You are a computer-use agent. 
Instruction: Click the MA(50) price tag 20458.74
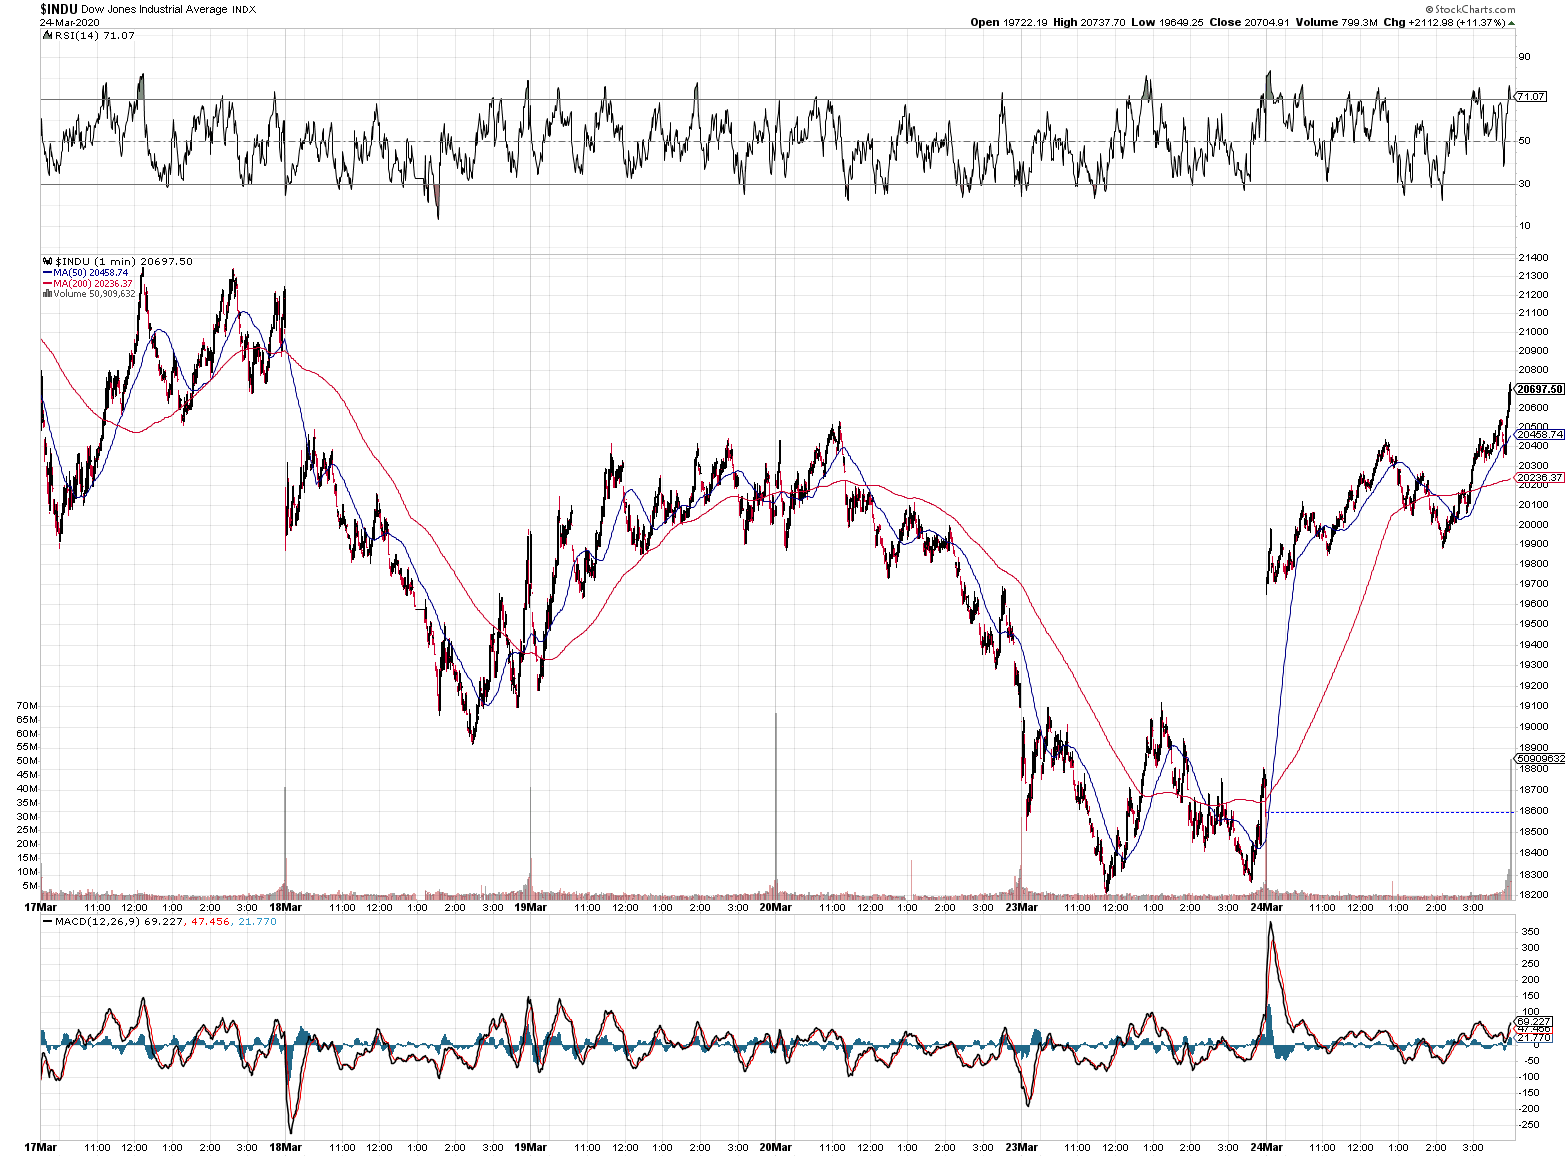point(1539,435)
